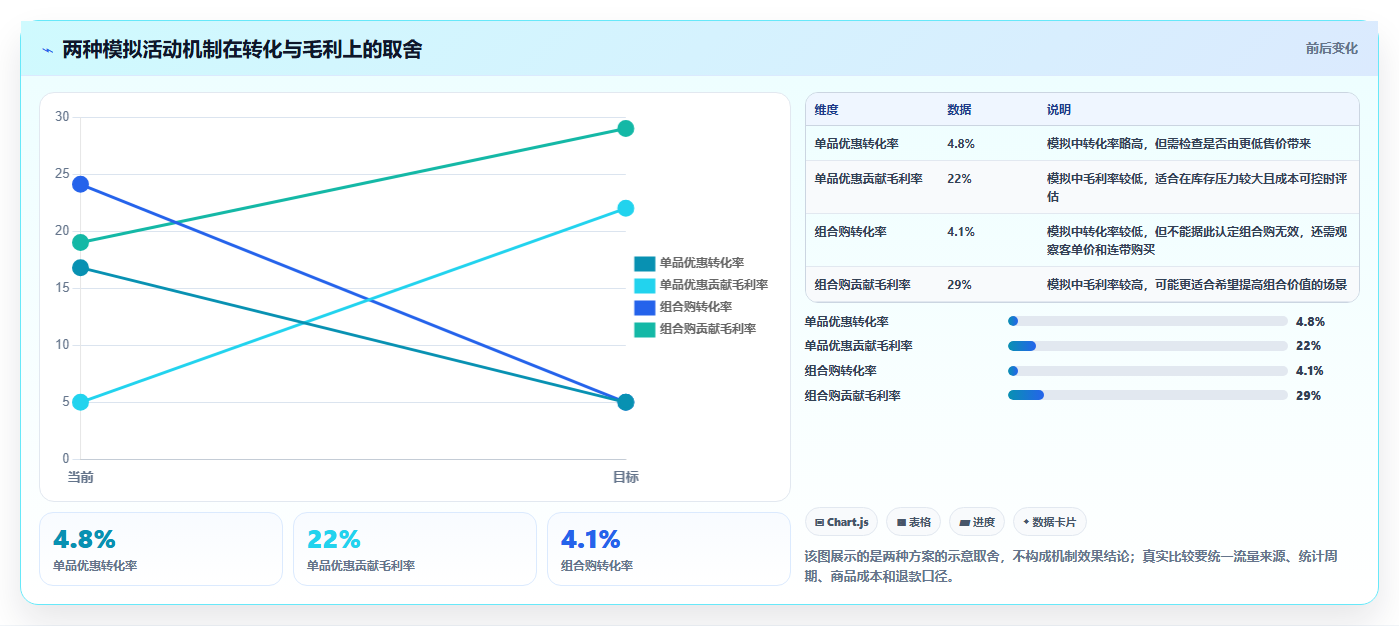Toggle 单品优惠贡献毛利率 legend color box

pos(644,285)
